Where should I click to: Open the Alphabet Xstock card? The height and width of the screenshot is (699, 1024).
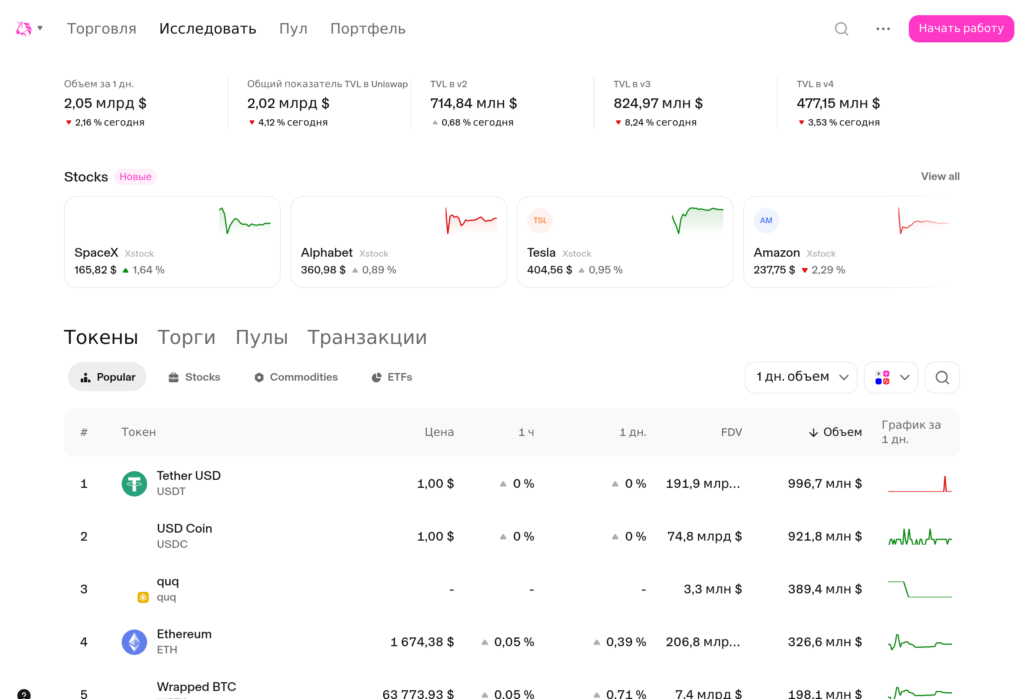398,242
